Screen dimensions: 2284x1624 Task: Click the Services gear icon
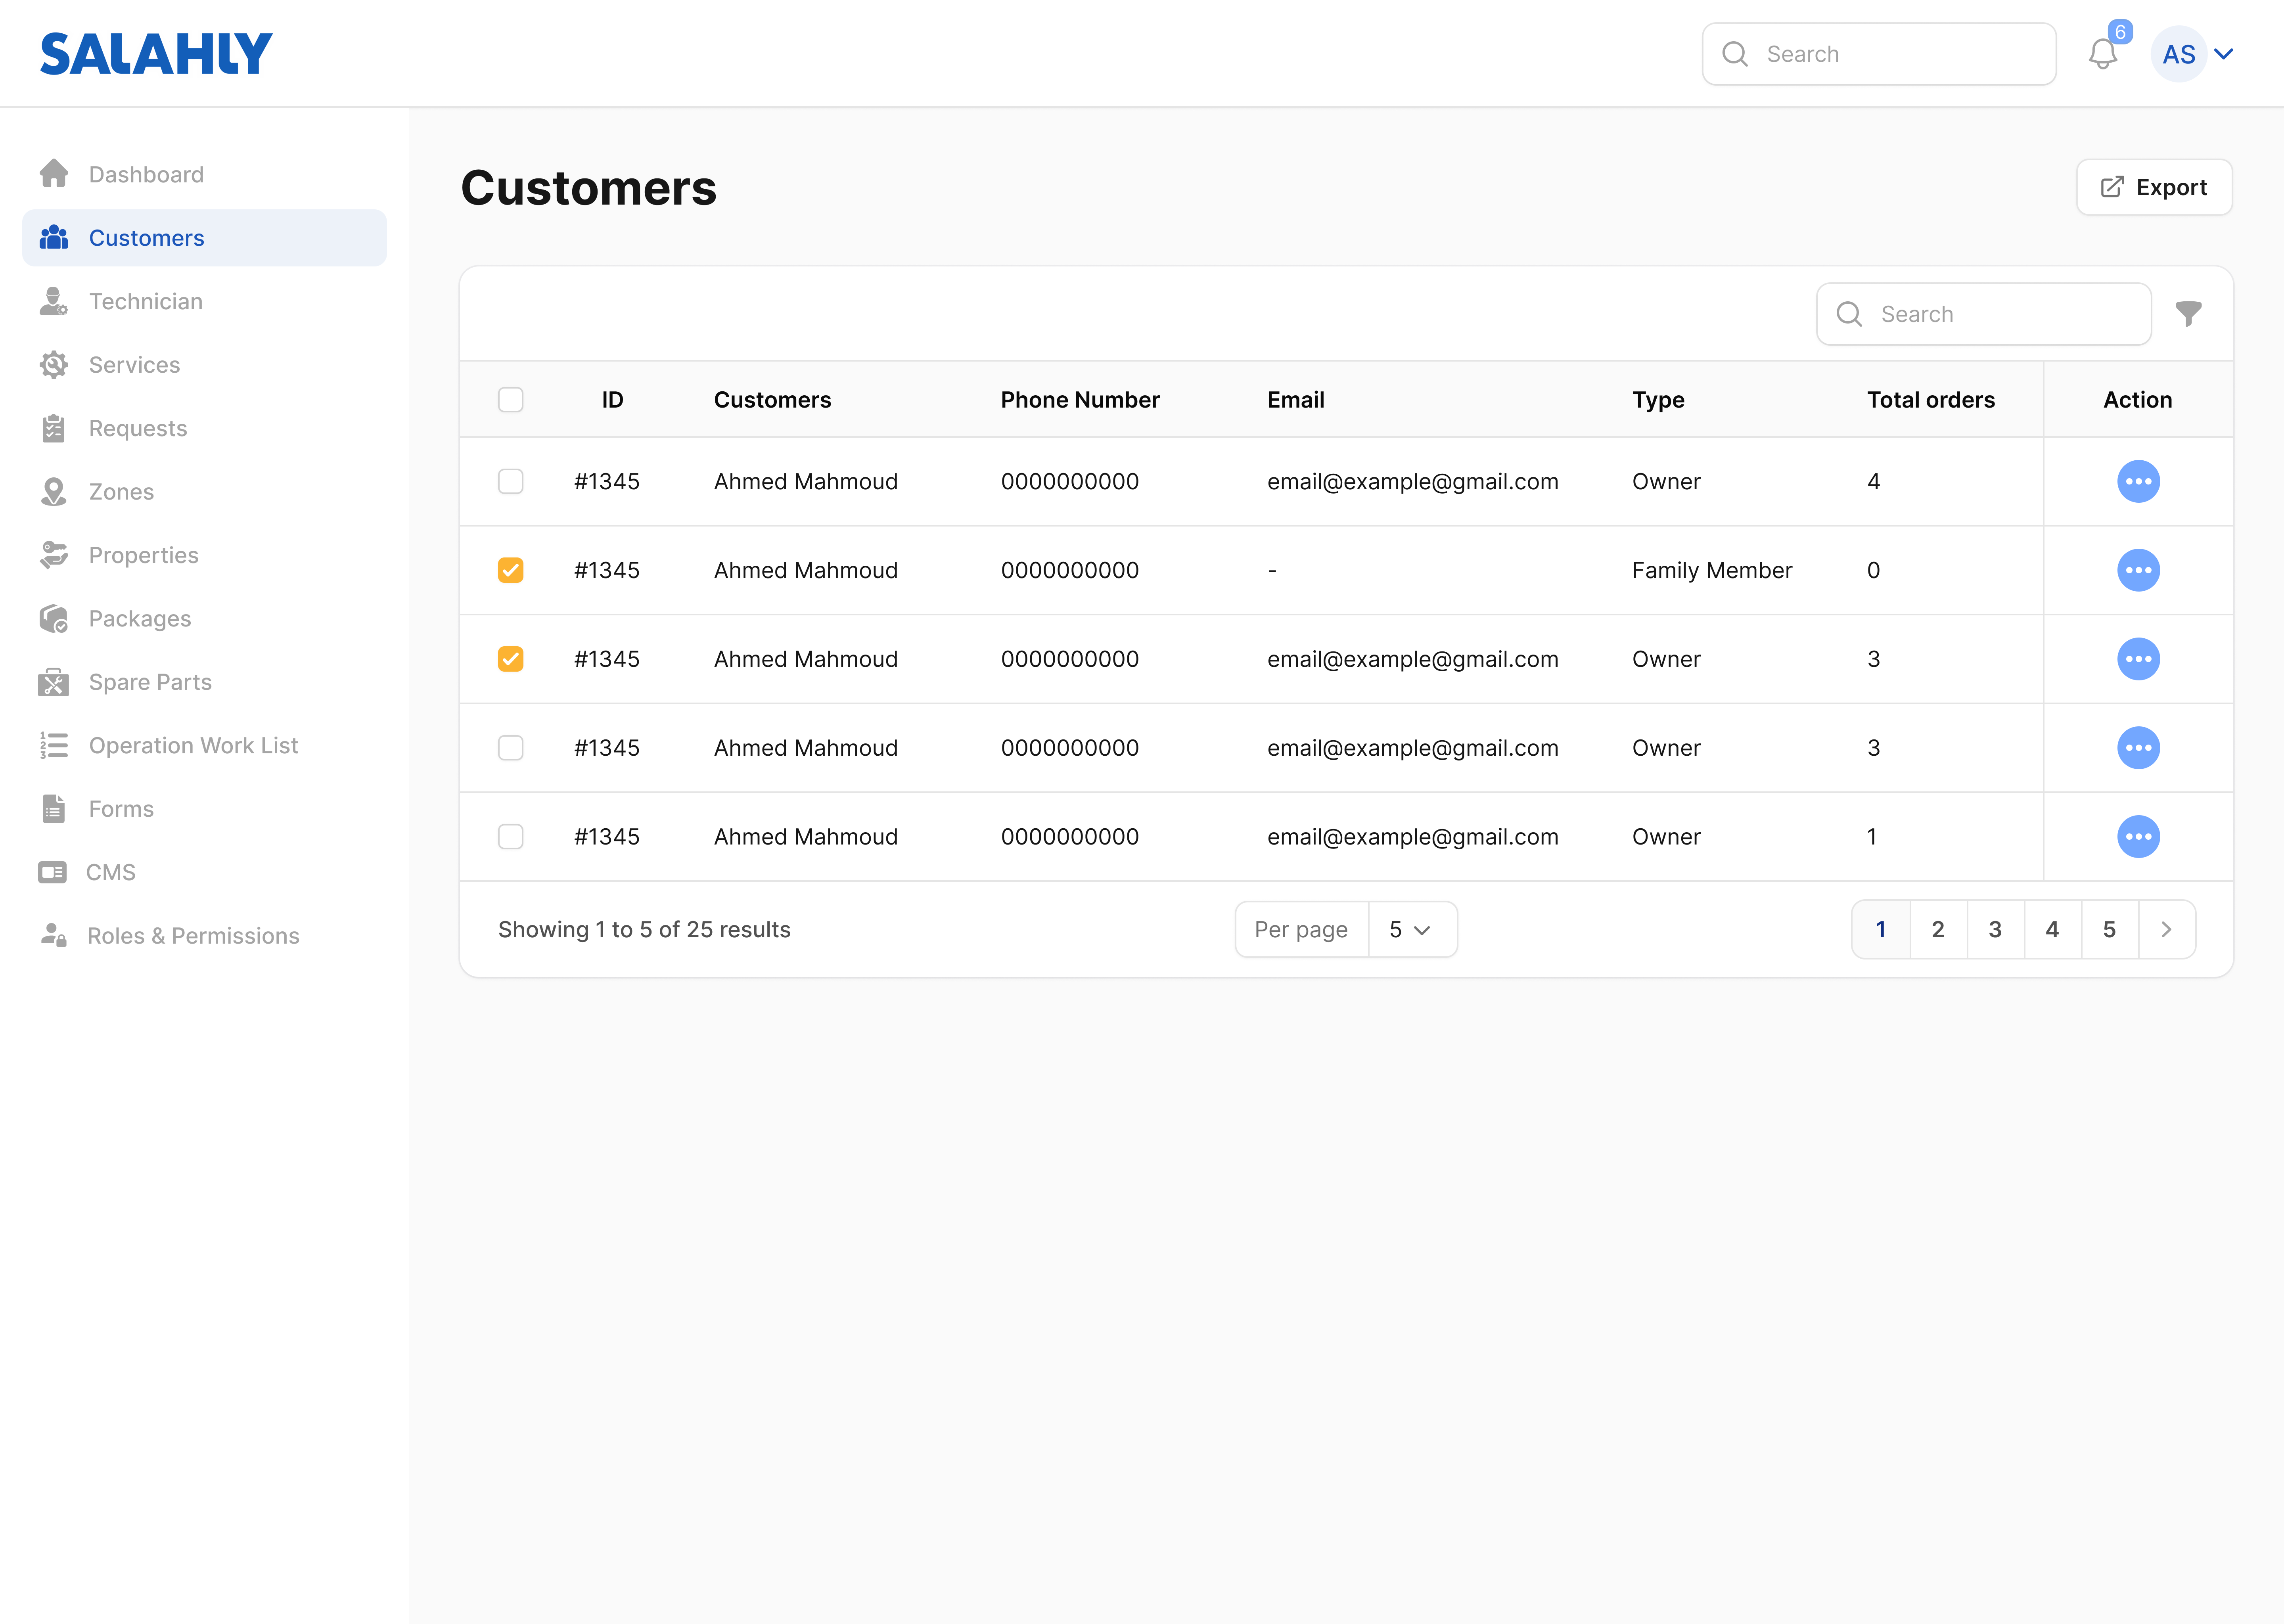tap(53, 365)
